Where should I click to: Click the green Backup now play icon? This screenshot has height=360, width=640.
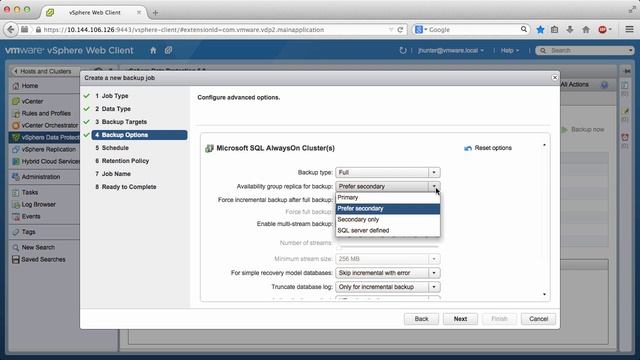tap(564, 130)
